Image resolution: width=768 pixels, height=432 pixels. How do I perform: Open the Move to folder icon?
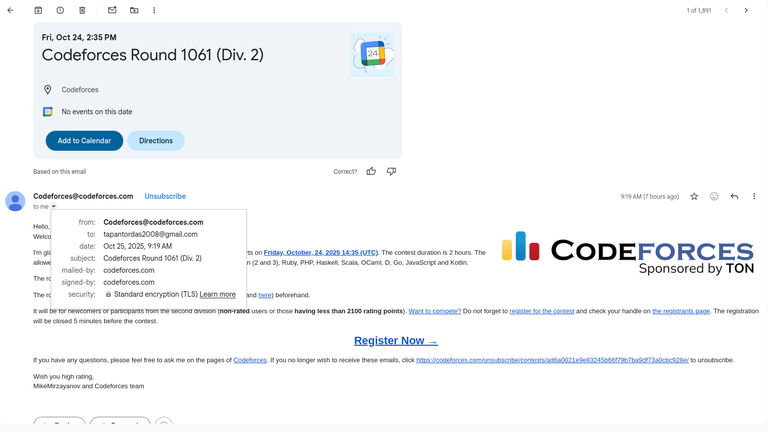coord(134,10)
